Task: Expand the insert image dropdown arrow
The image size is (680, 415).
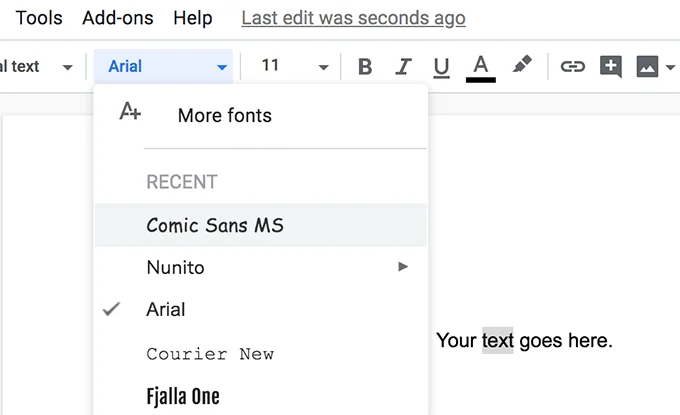Action: coord(669,68)
